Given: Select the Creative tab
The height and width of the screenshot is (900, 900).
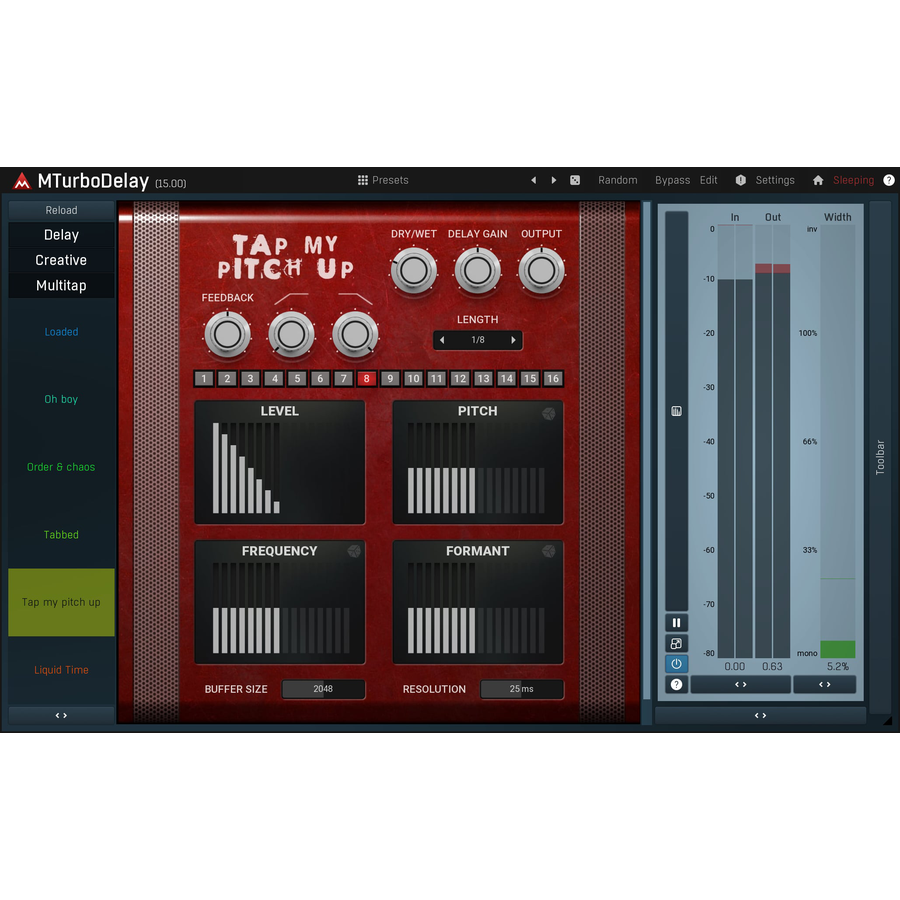Looking at the screenshot, I should pyautogui.click(x=61, y=260).
